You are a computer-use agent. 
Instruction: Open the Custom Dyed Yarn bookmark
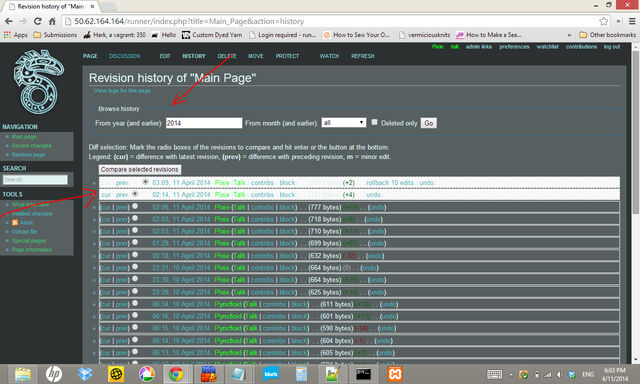tap(212, 35)
